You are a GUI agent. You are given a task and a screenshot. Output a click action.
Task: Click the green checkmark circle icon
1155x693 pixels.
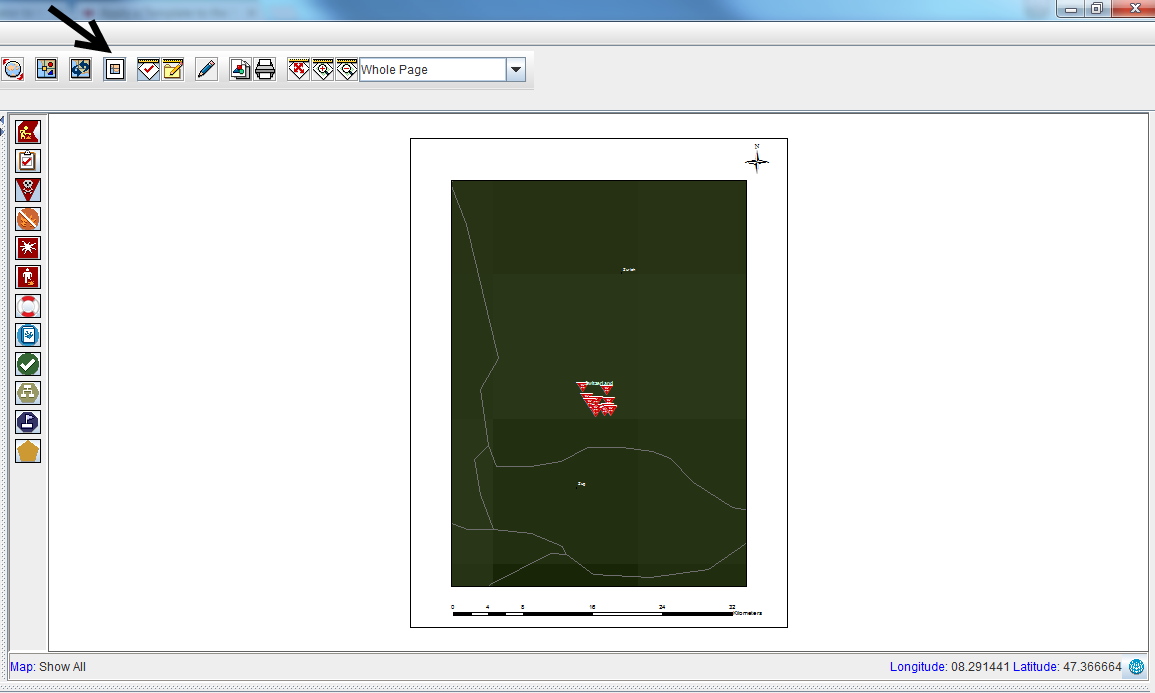29,364
